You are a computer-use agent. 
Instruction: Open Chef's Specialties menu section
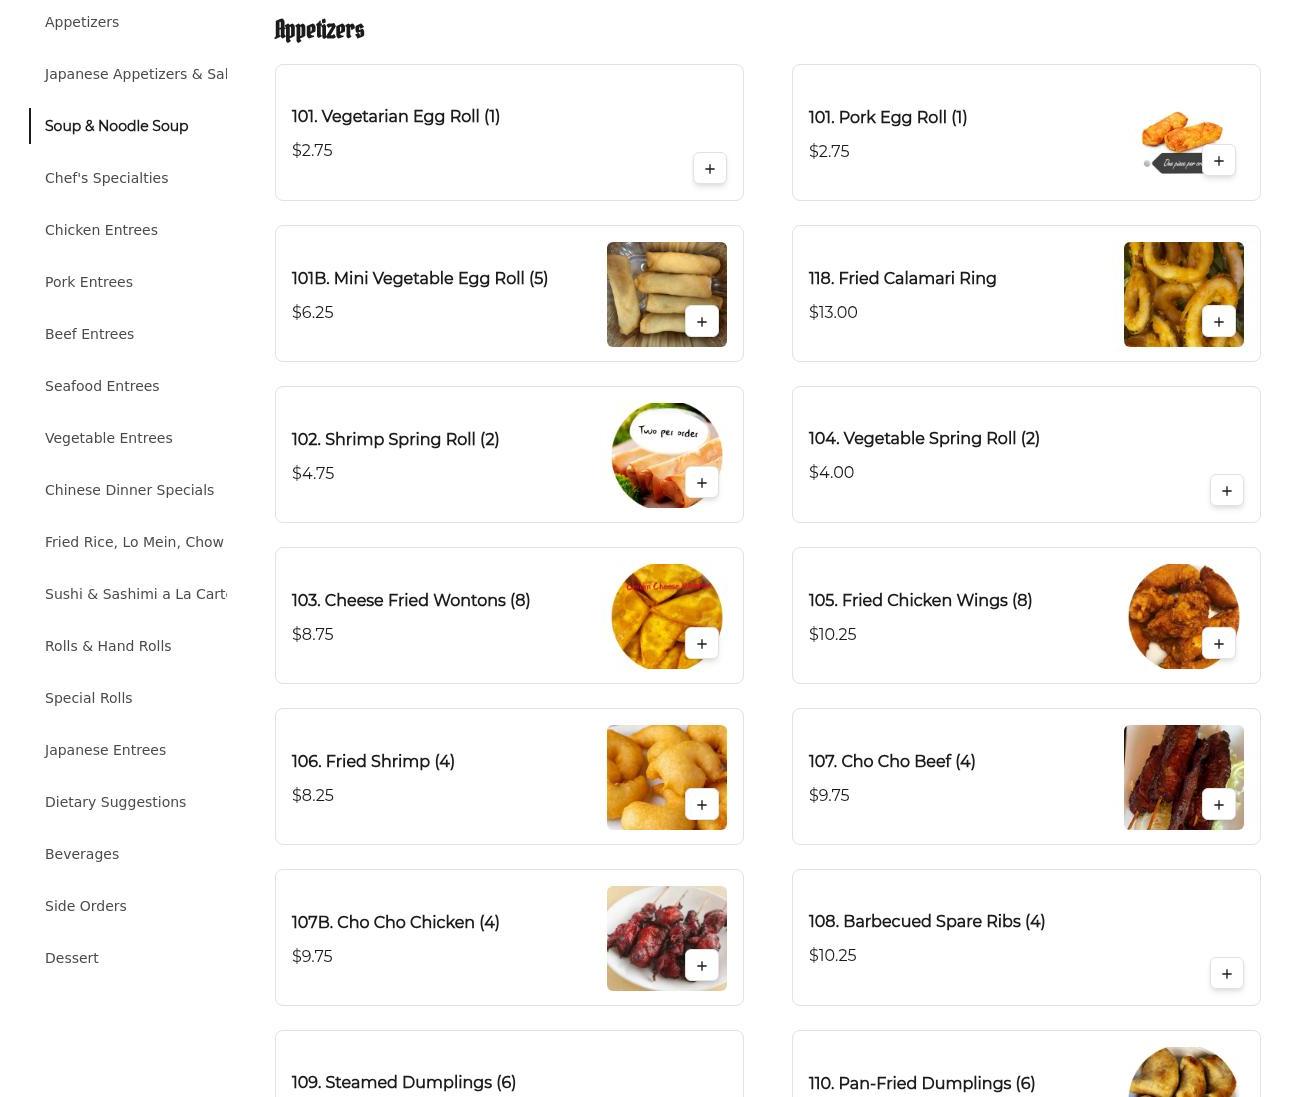[x=106, y=178]
